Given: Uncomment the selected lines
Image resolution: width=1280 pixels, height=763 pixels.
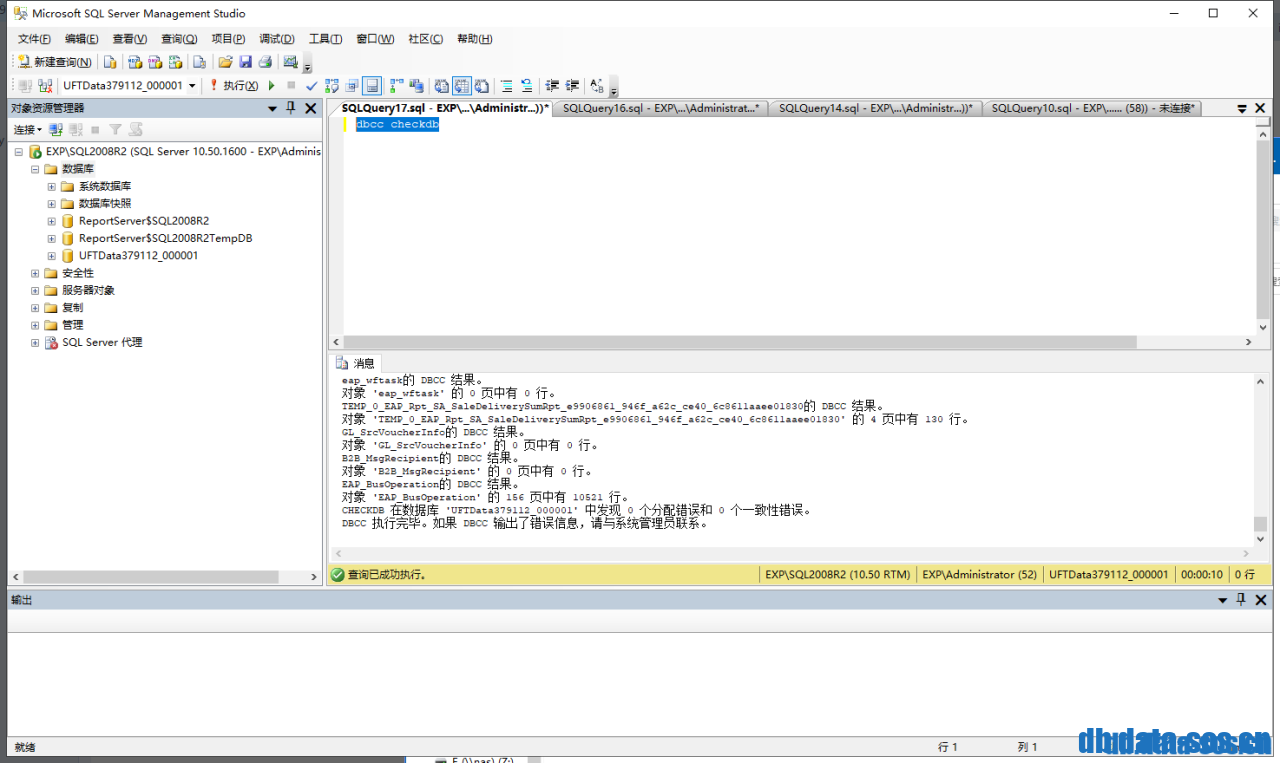Looking at the screenshot, I should tap(527, 86).
